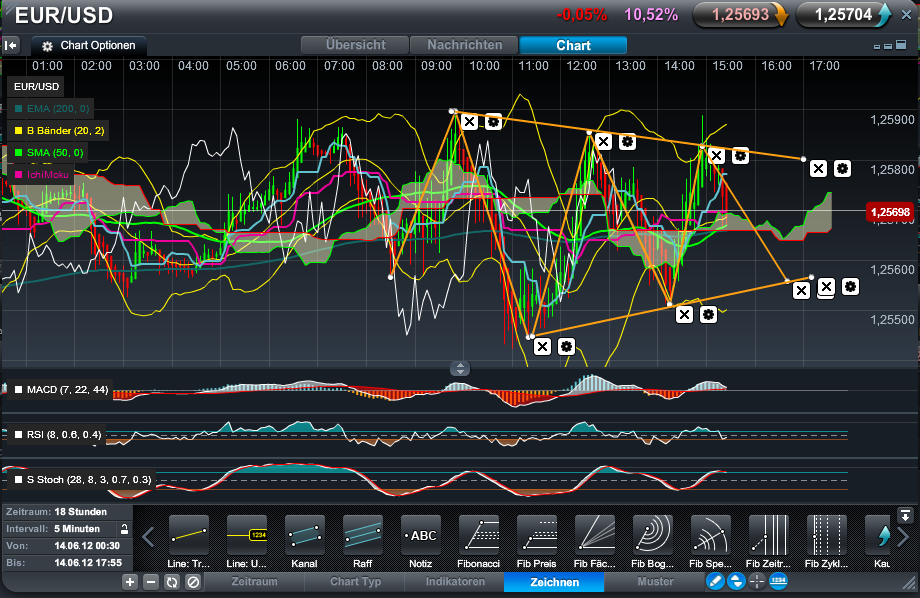Open the Indikatoren bottom tab
The height and width of the screenshot is (598, 920).
[x=455, y=582]
